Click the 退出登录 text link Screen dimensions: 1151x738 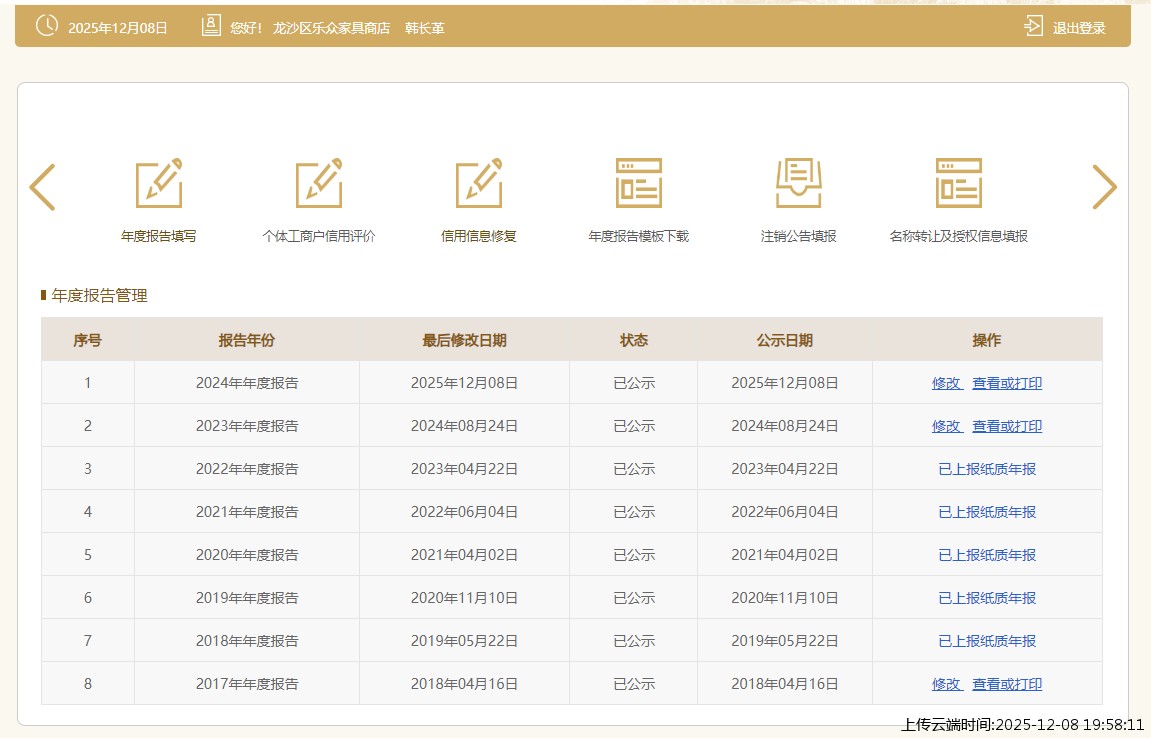1079,28
